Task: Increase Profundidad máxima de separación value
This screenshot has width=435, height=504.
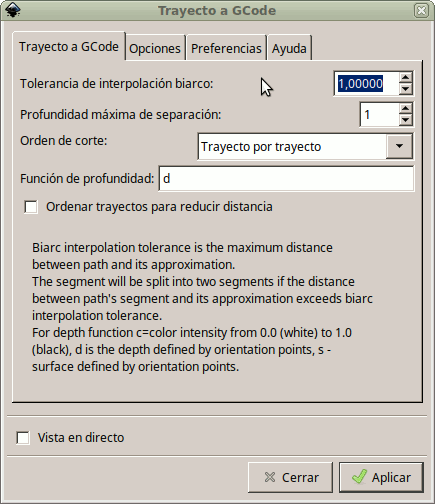Action: (405, 109)
